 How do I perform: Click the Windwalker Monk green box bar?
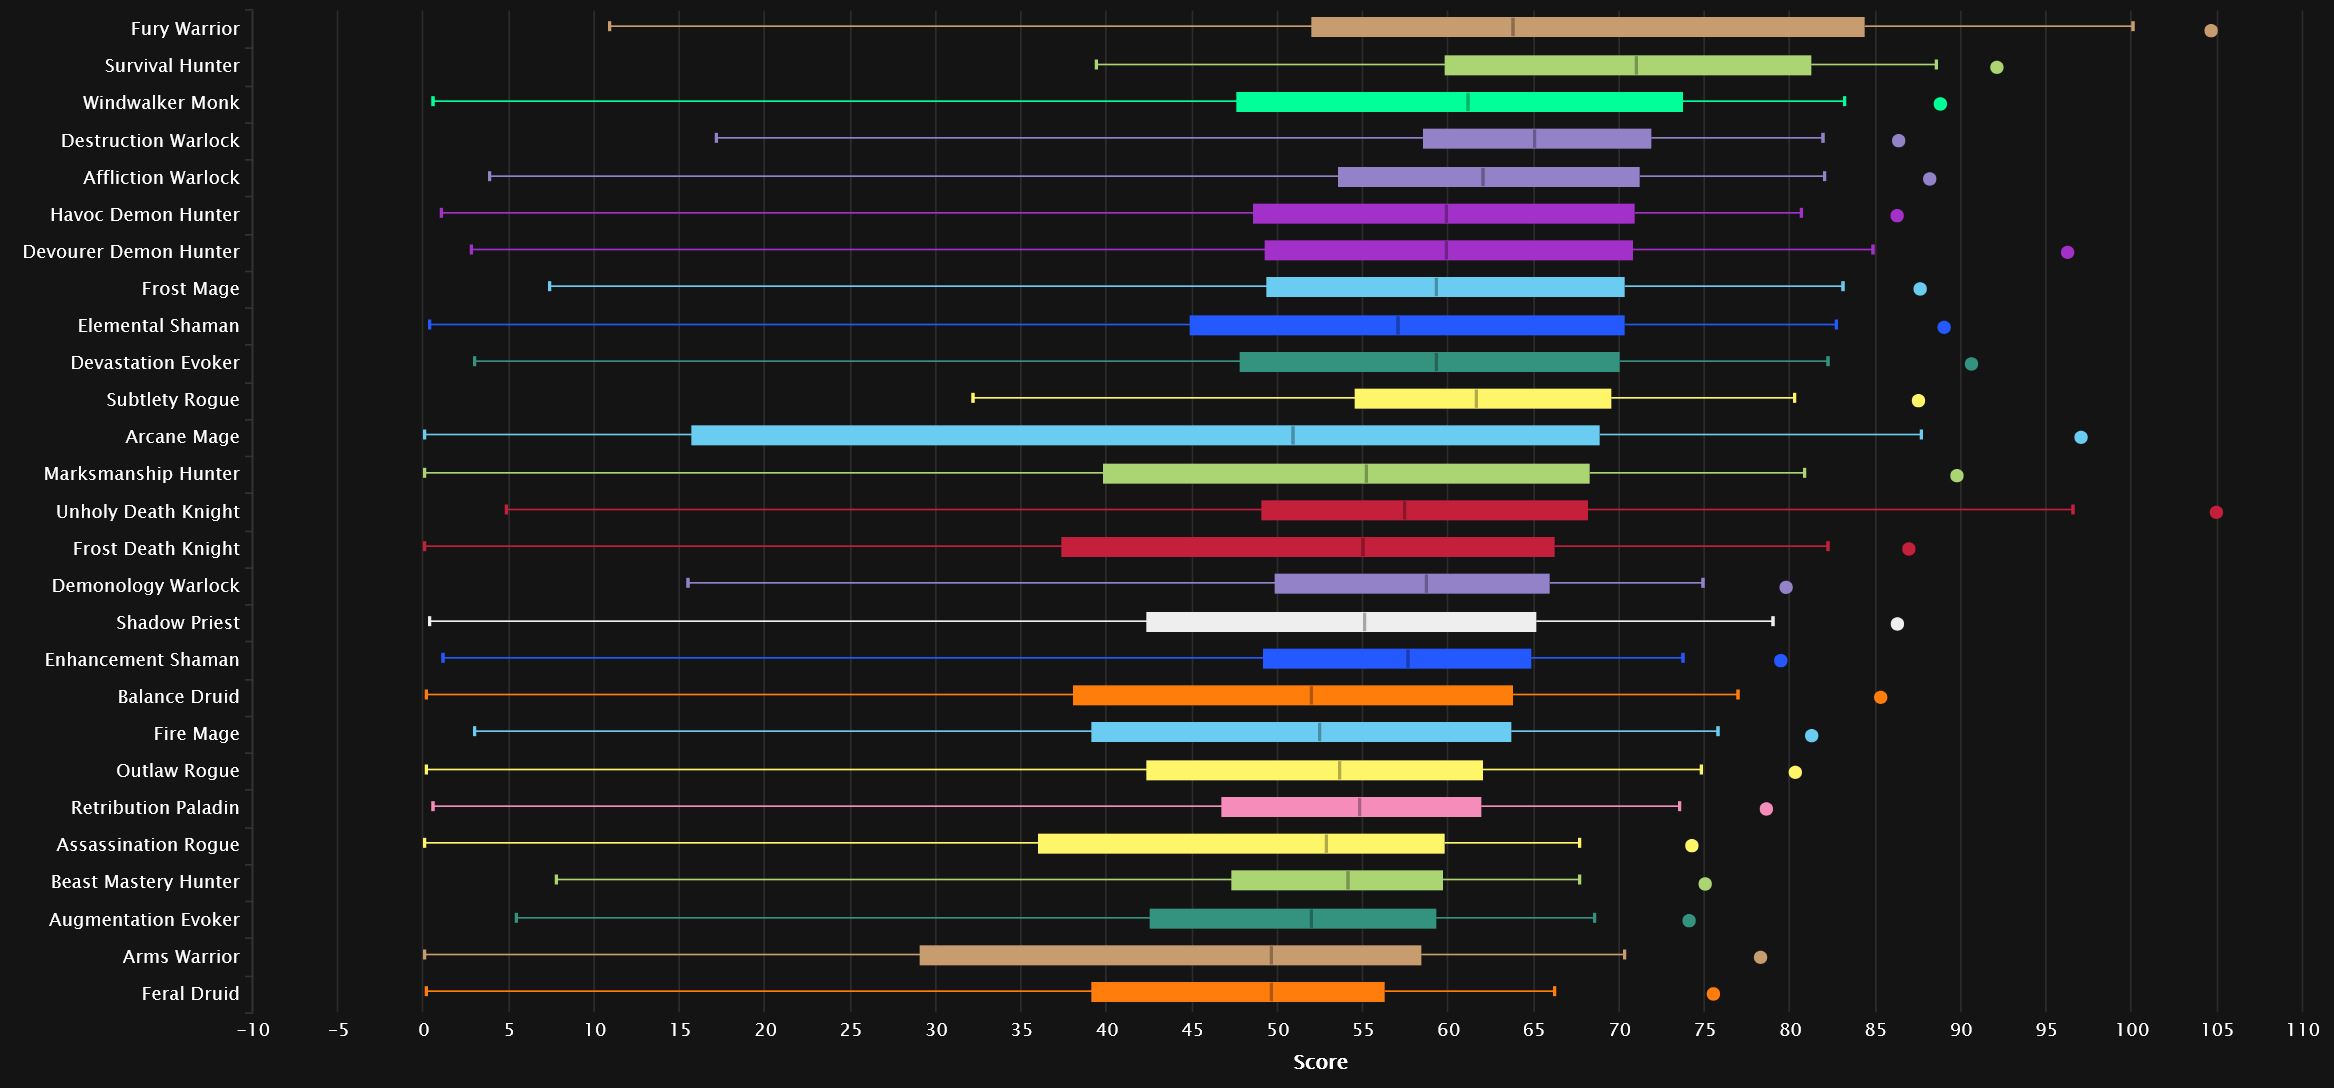(x=1460, y=102)
